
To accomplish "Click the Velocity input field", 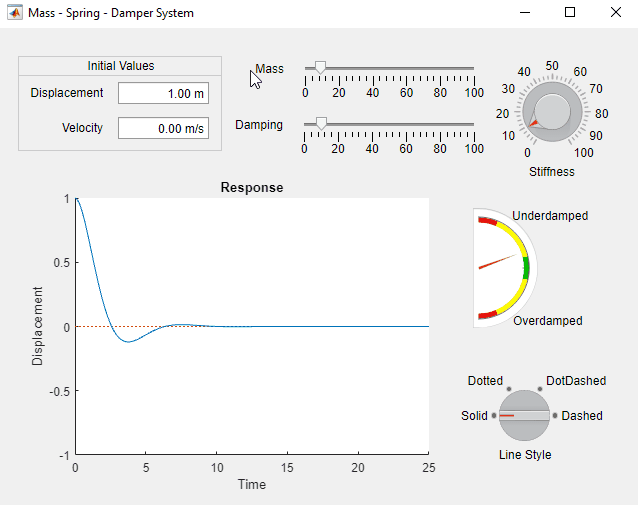I will (163, 128).
